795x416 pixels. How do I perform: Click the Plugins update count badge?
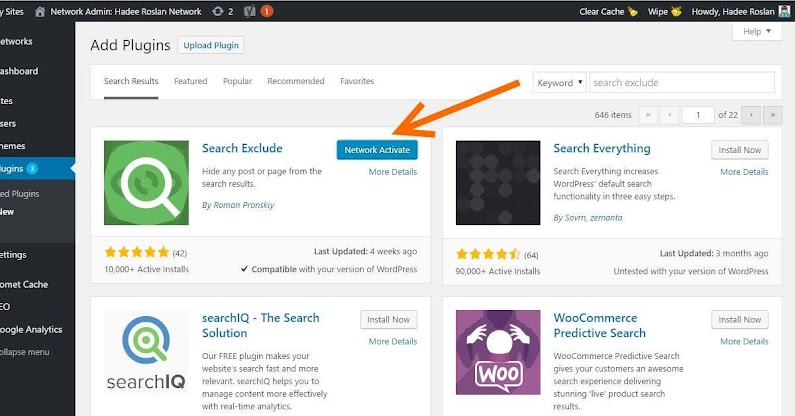[x=32, y=168]
